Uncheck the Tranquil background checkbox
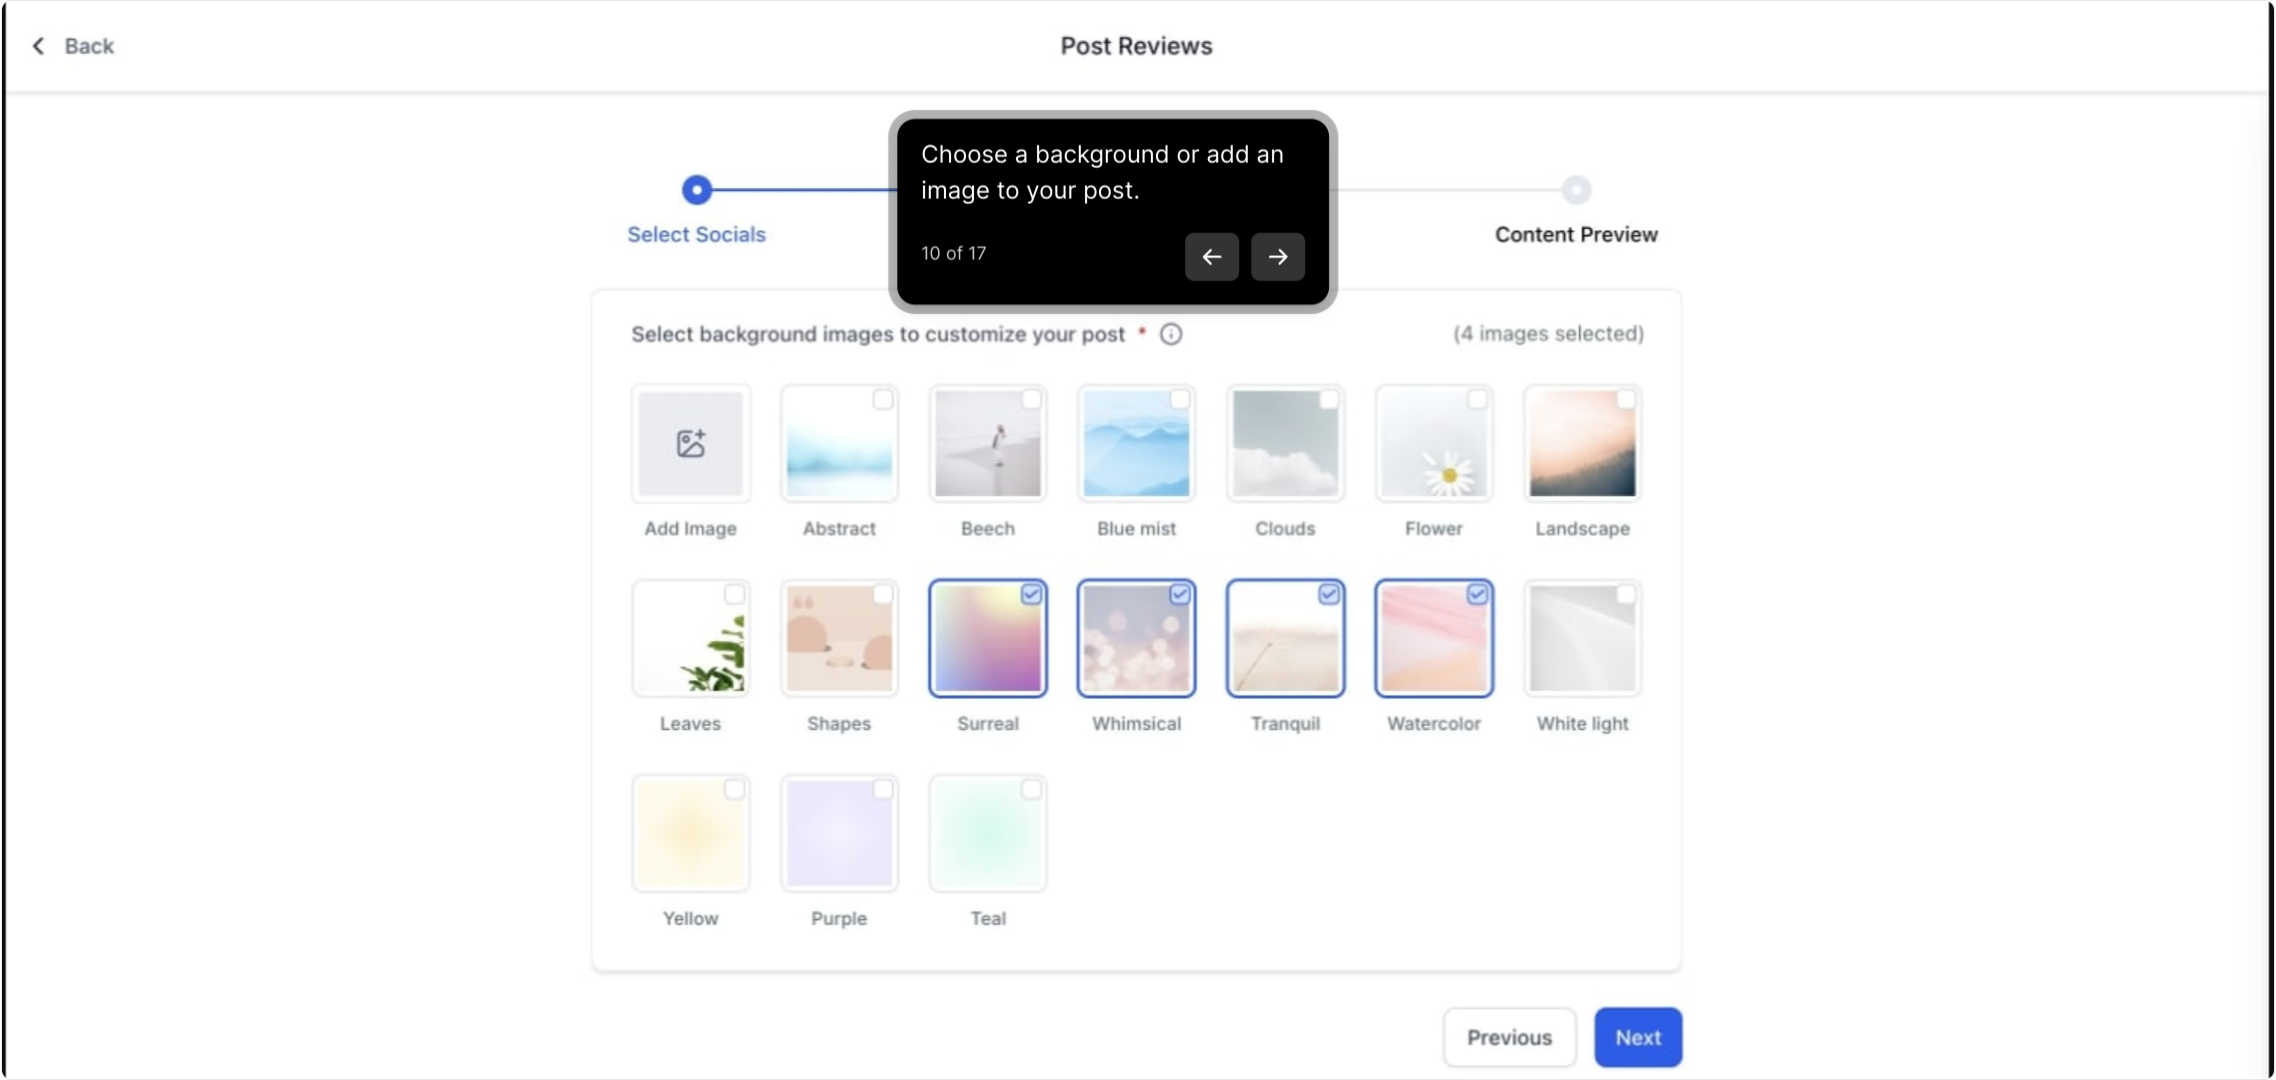Image resolution: width=2276 pixels, height=1080 pixels. (x=1329, y=595)
